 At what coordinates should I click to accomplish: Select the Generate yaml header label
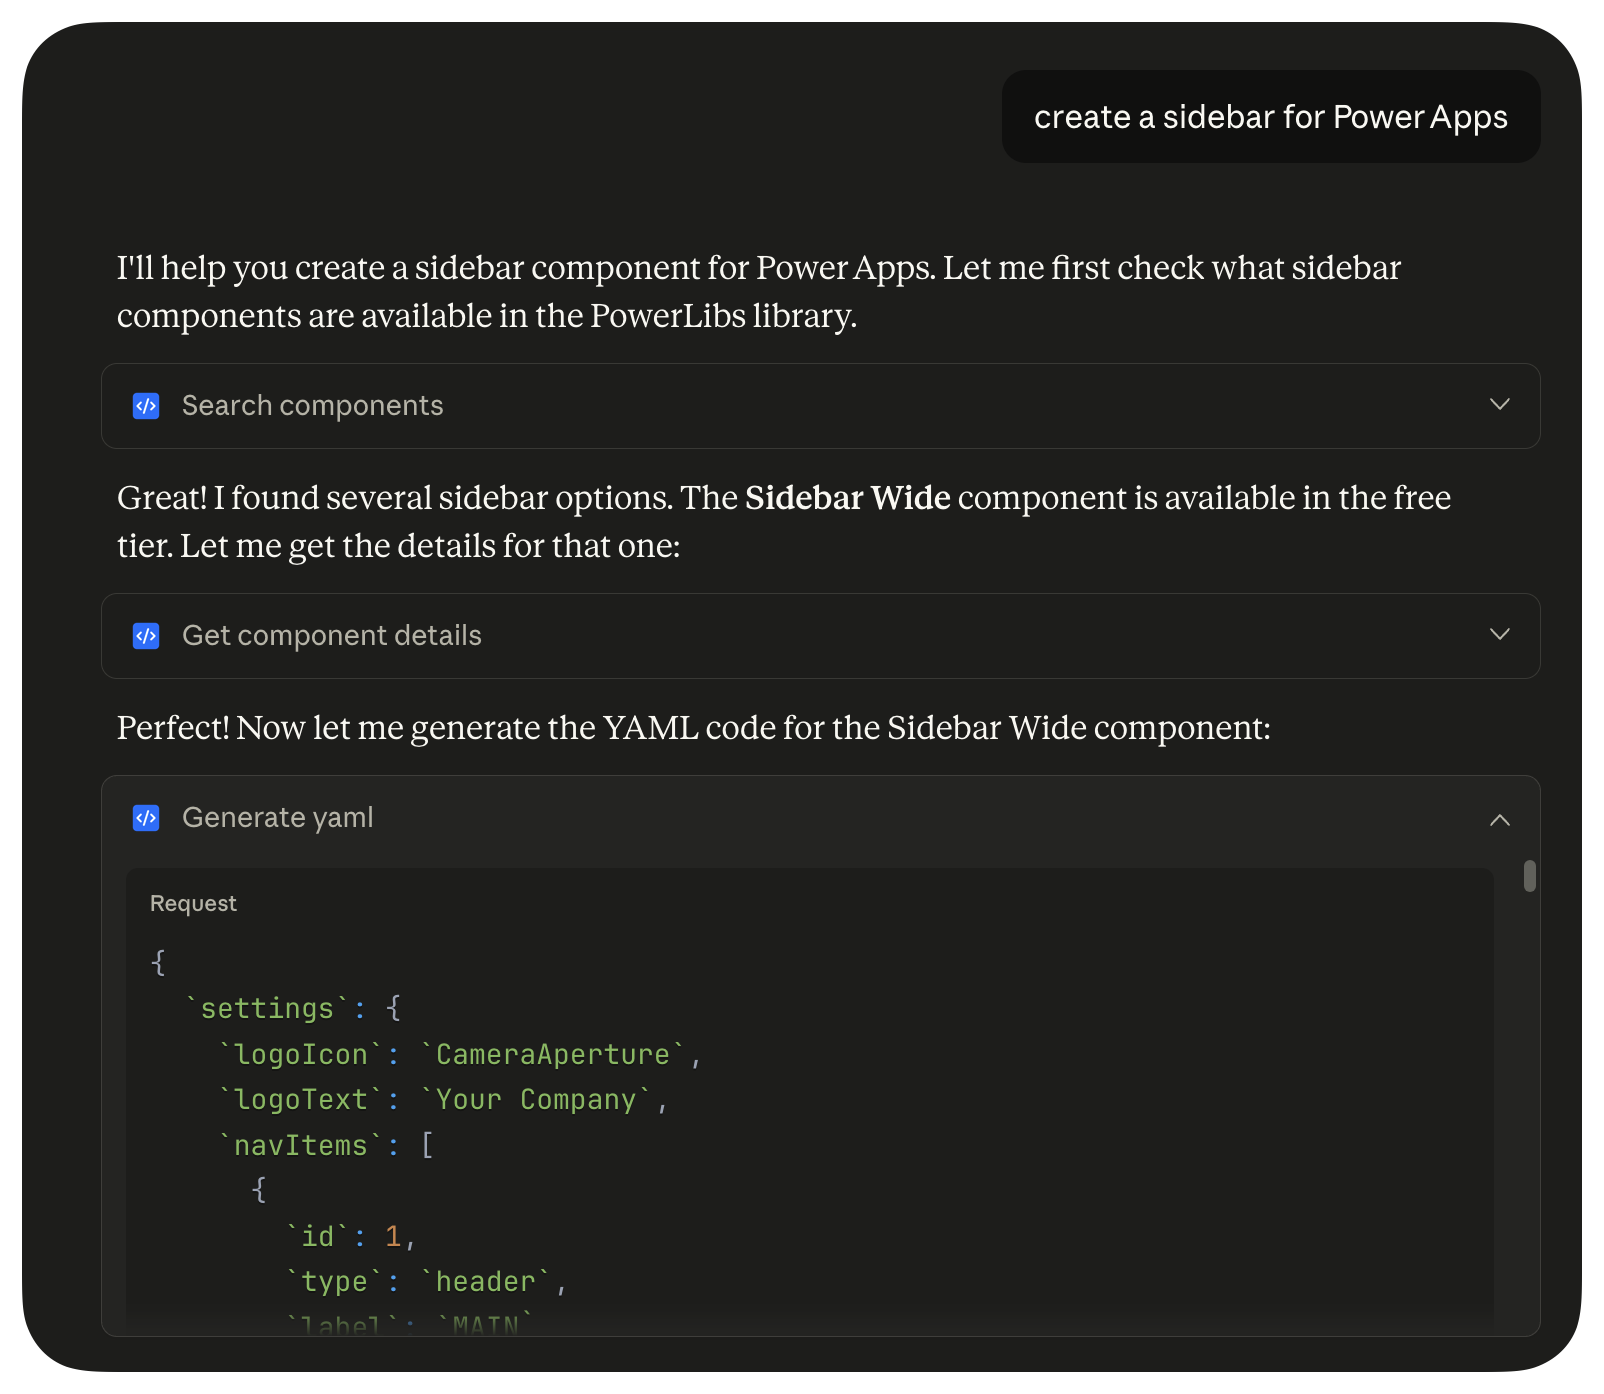(277, 817)
